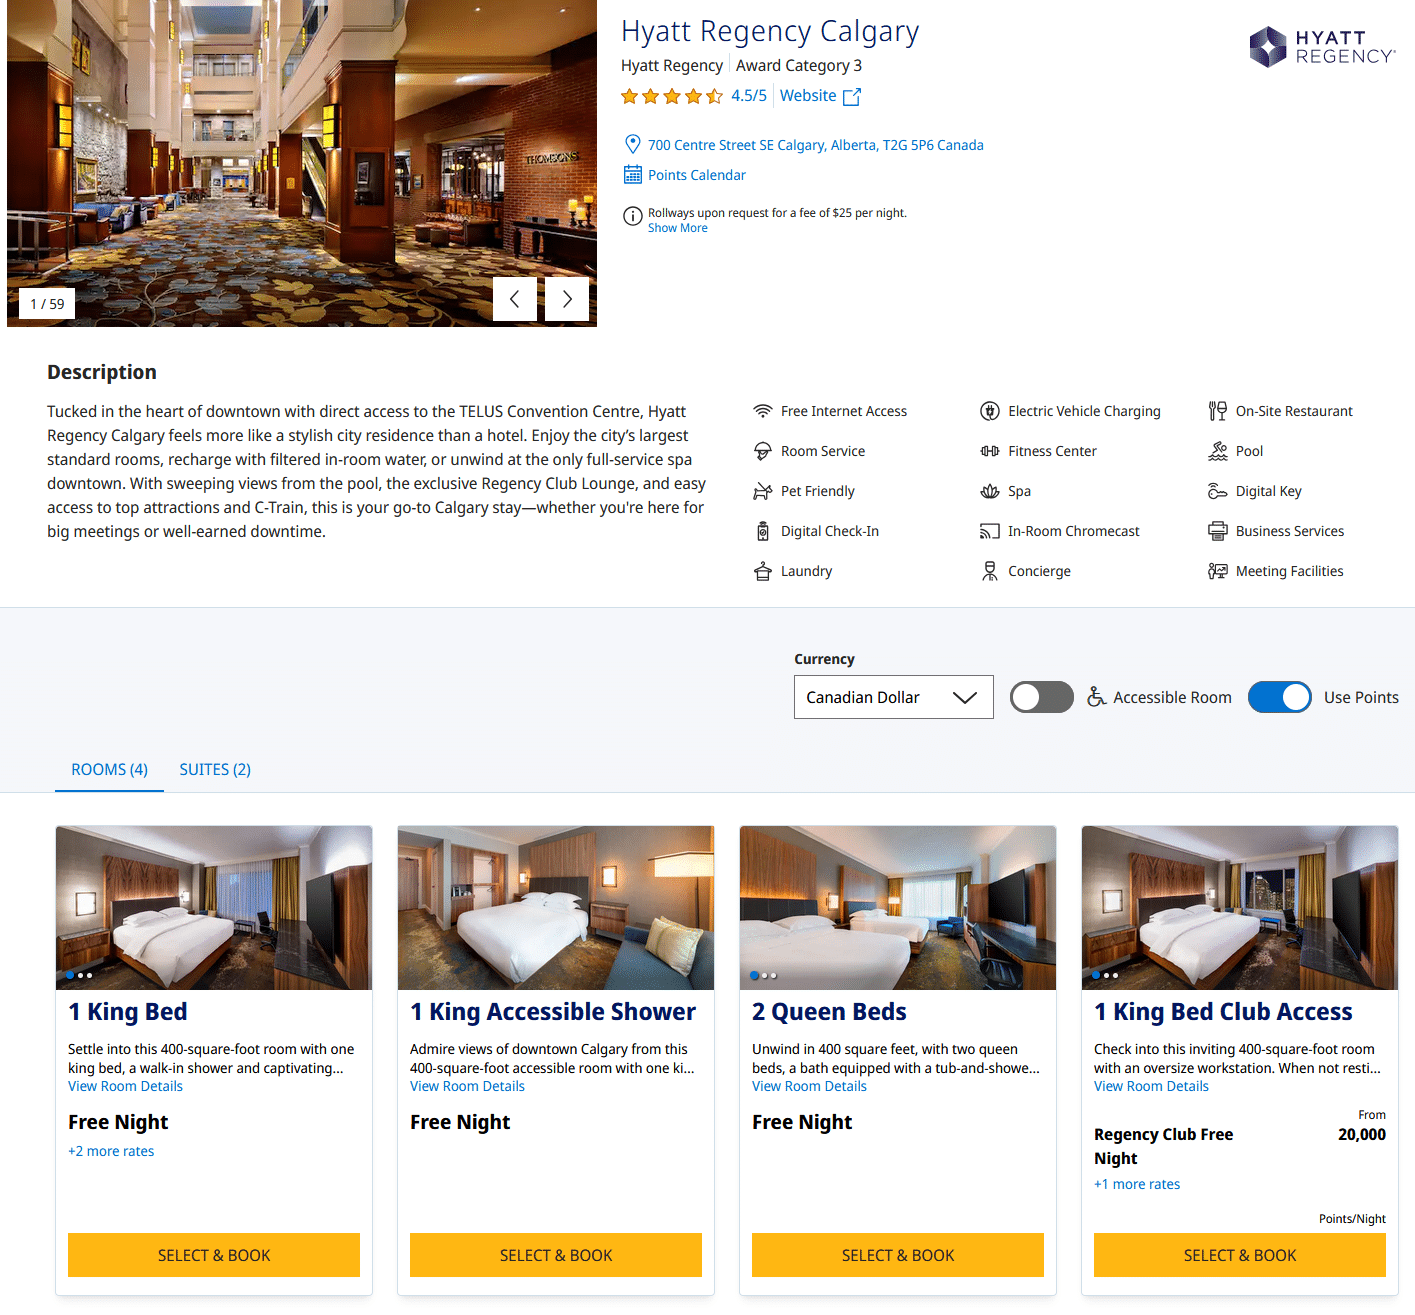Switch to the SUITES (2) tab

pos(215,769)
